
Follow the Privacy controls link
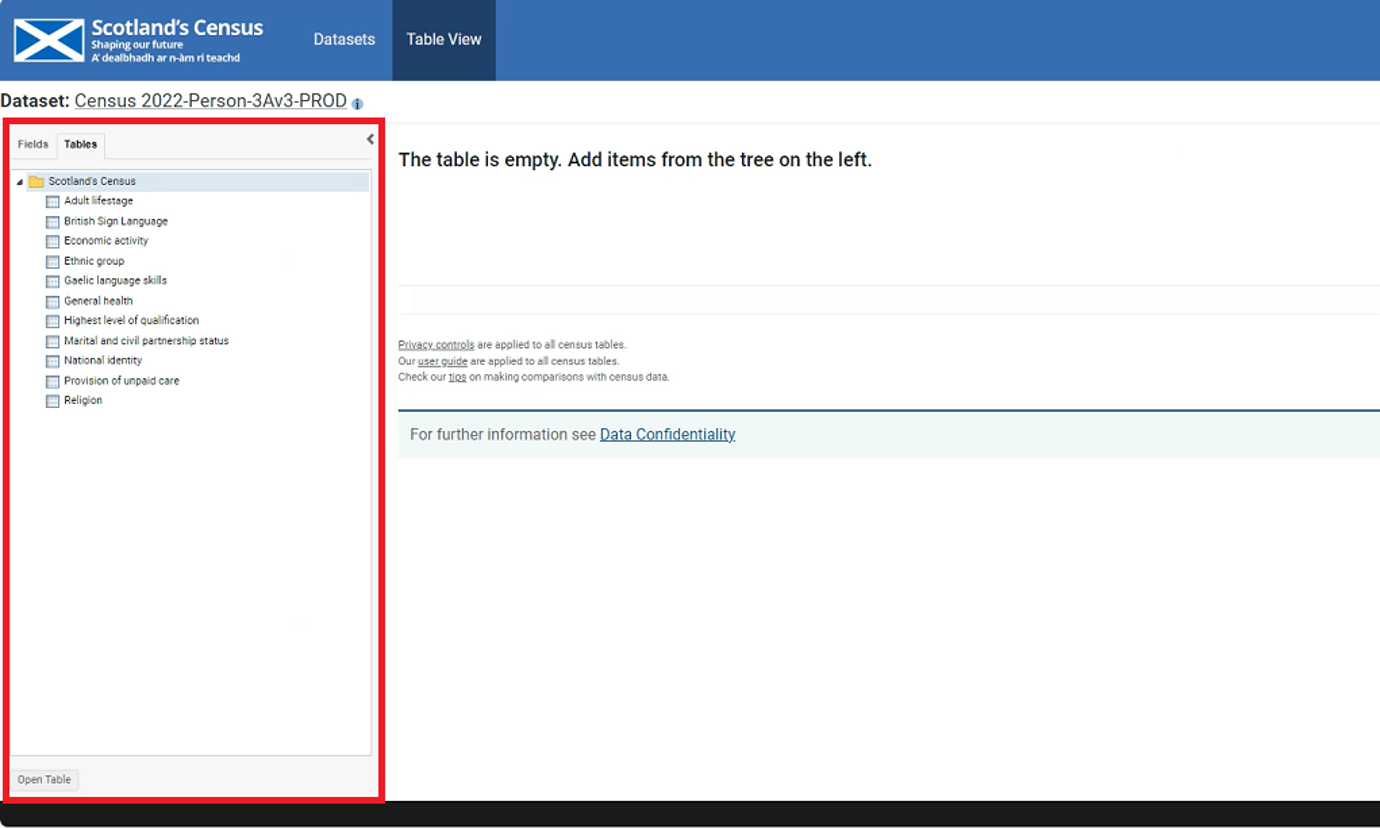(x=436, y=345)
